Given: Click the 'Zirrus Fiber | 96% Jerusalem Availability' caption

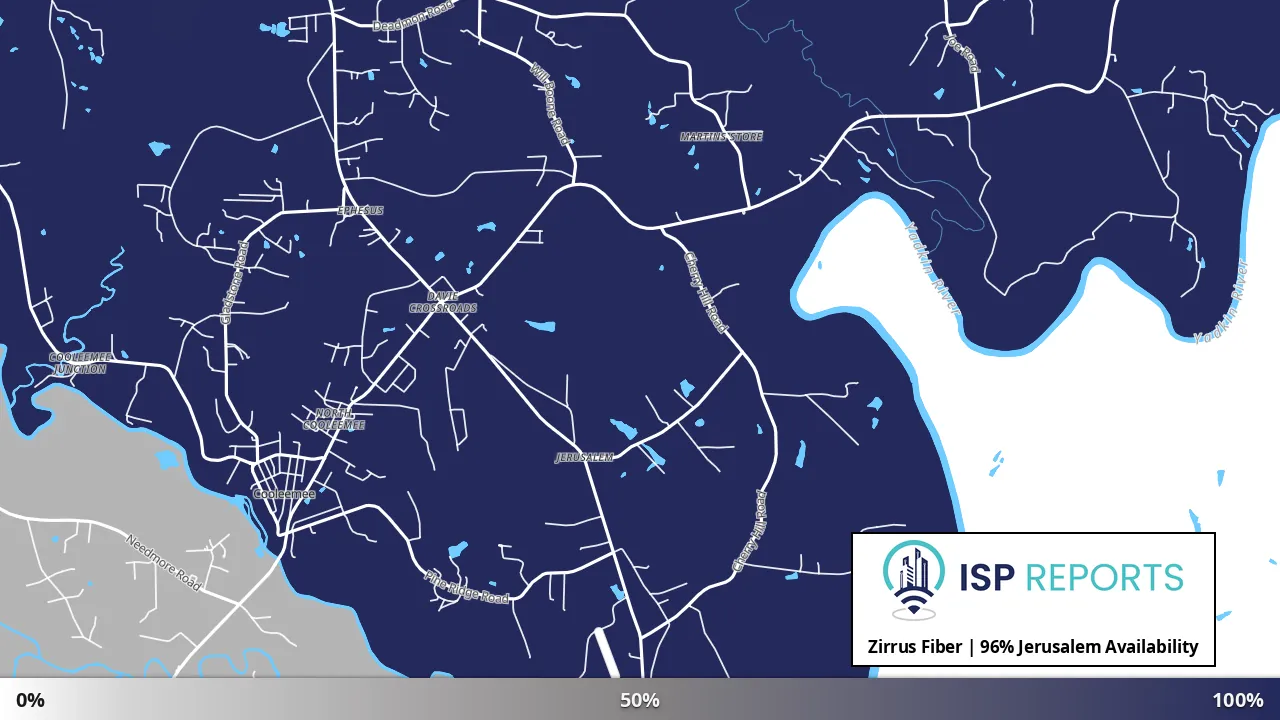Looking at the screenshot, I should (1033, 647).
